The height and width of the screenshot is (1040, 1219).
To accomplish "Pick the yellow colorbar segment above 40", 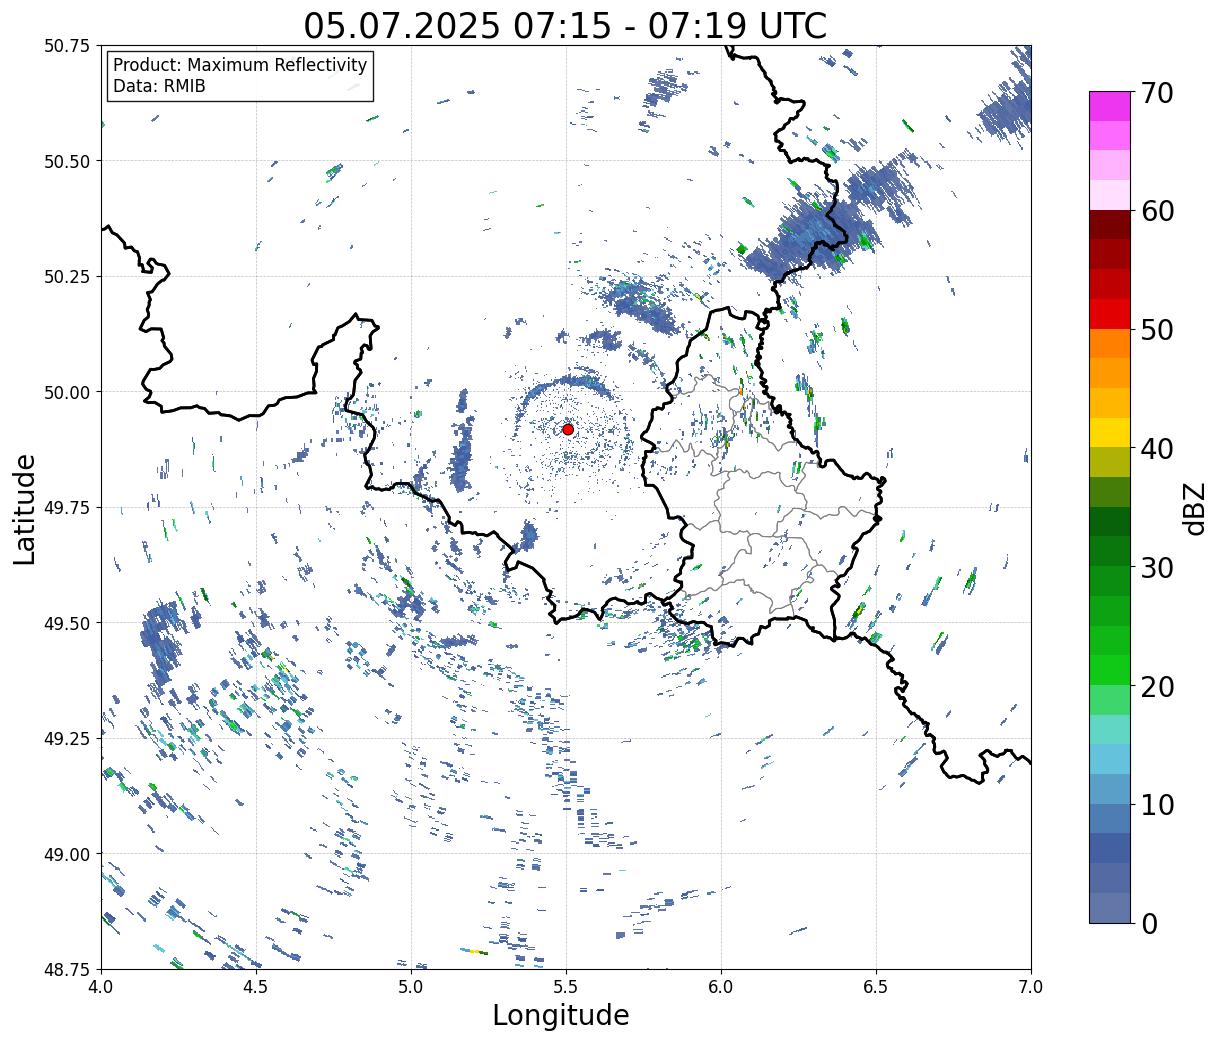I will 1110,432.
